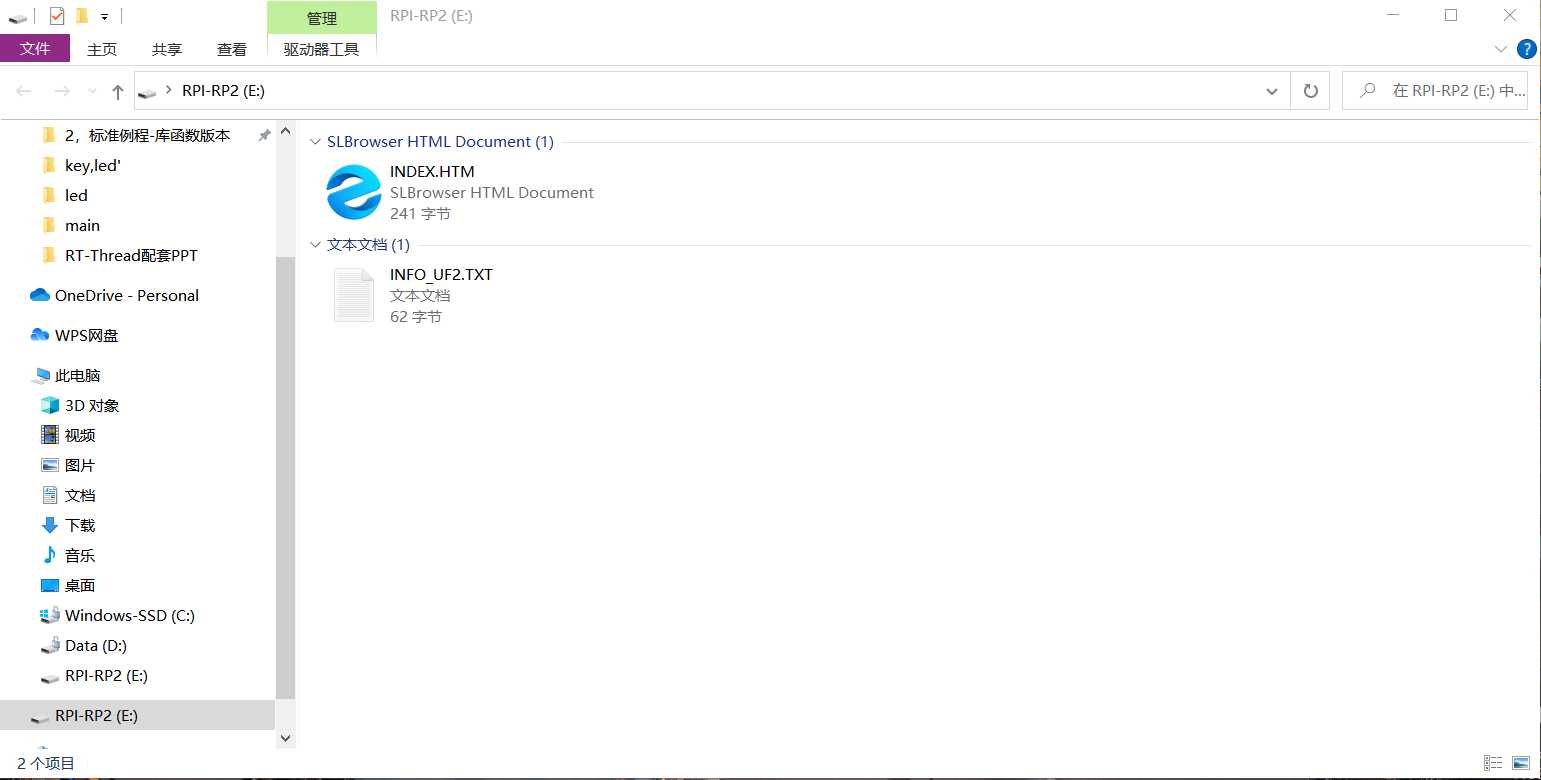Select WPS网盘 in navigation pane
This screenshot has height=780, width=1541.
point(86,335)
